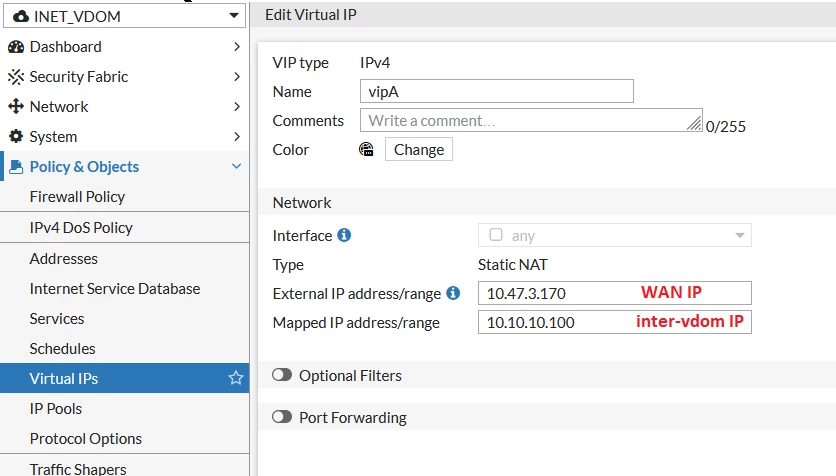Click the Policy & Objects icon
The height and width of the screenshot is (476, 836).
point(16,167)
